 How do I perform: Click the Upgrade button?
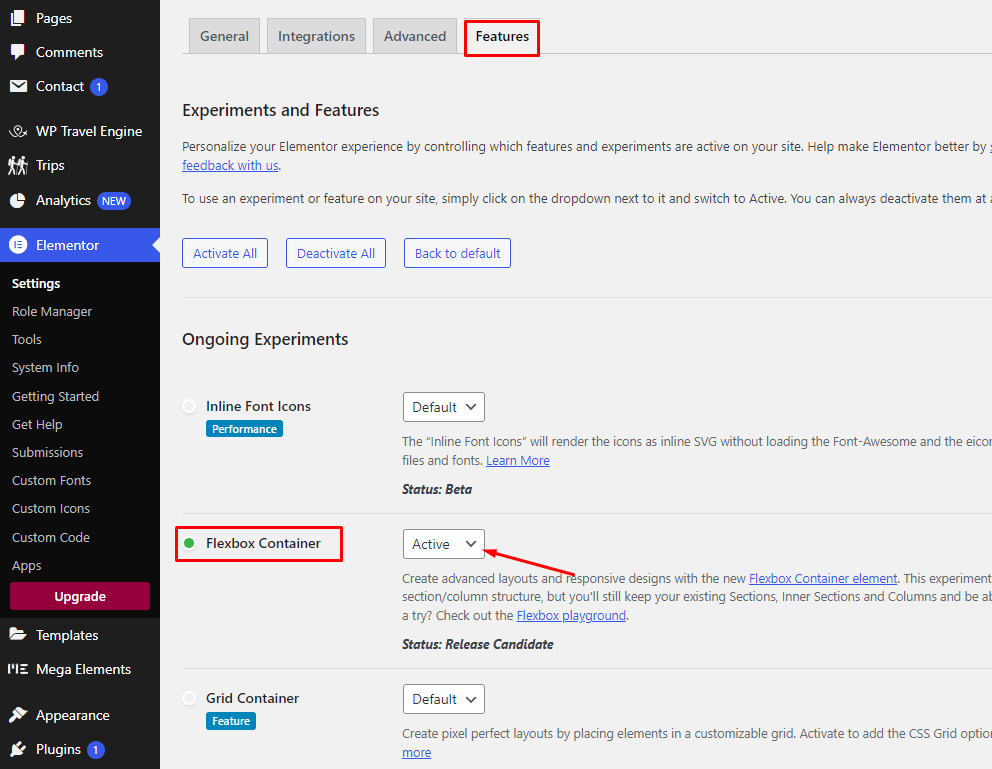[80, 596]
